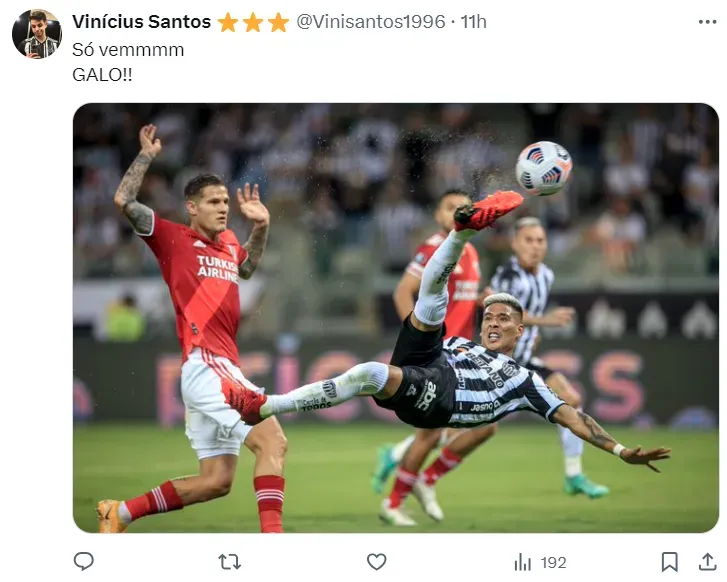Click the repost arrows icon
The height and width of the screenshot is (582, 727).
[x=230, y=562]
